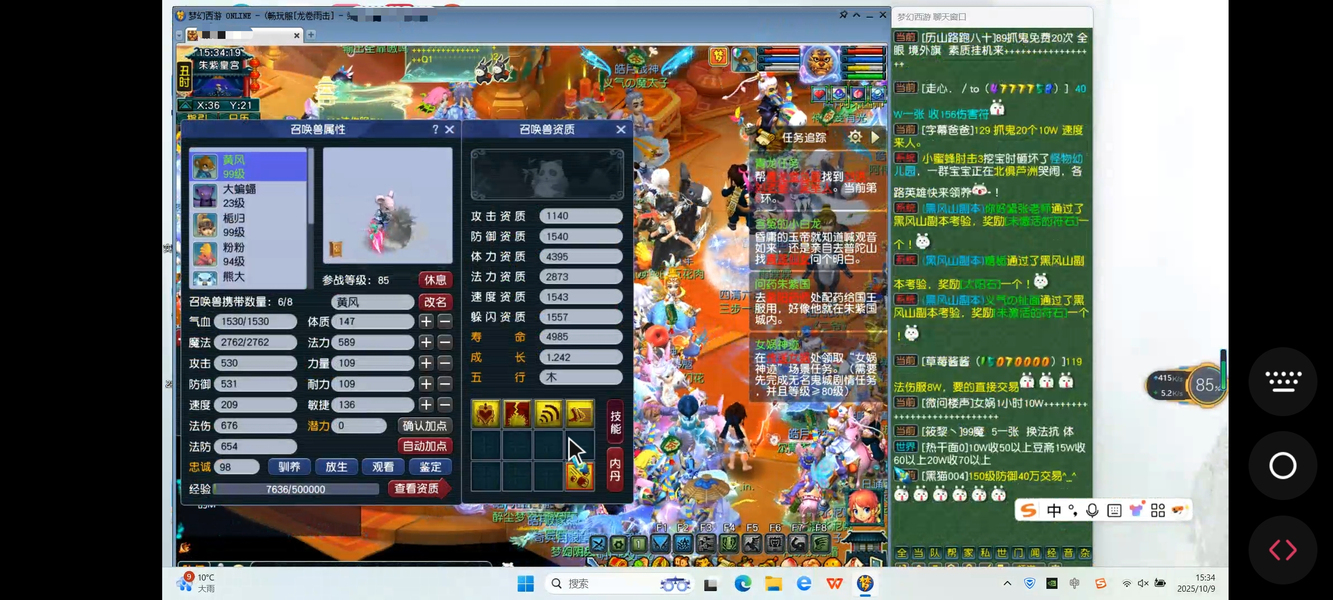Screen dimensions: 1333x600
Task: Open Microsoft Edge from the taskbar
Action: click(x=743, y=584)
